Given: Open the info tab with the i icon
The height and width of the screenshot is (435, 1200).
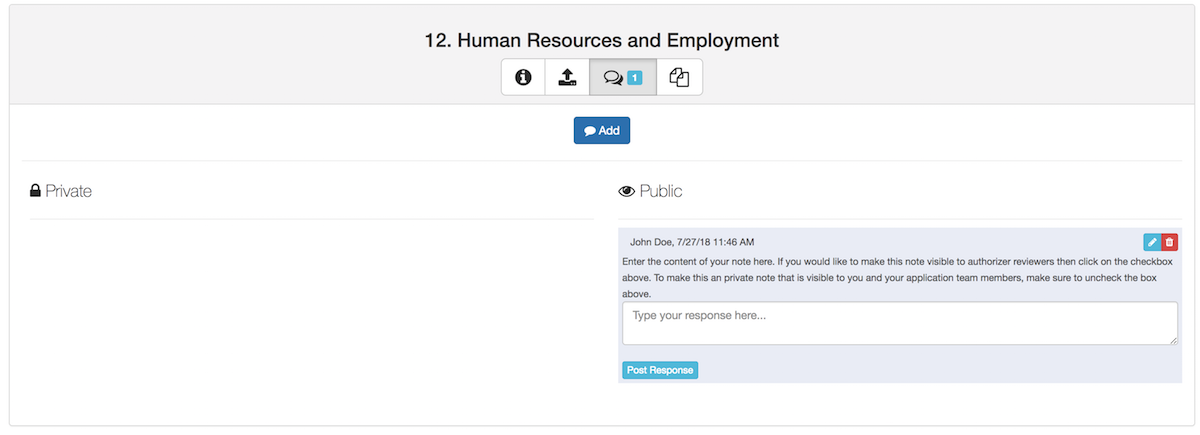Looking at the screenshot, I should click(x=523, y=77).
